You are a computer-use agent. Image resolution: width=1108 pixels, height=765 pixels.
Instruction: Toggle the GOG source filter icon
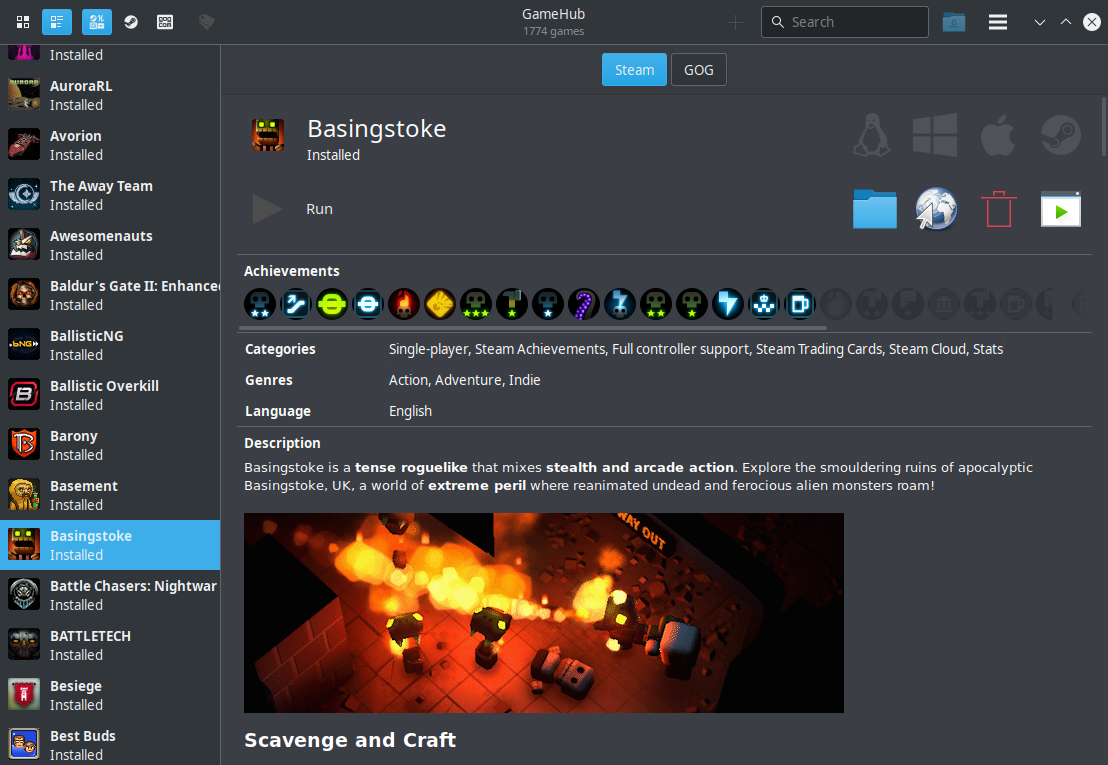[x=165, y=22]
